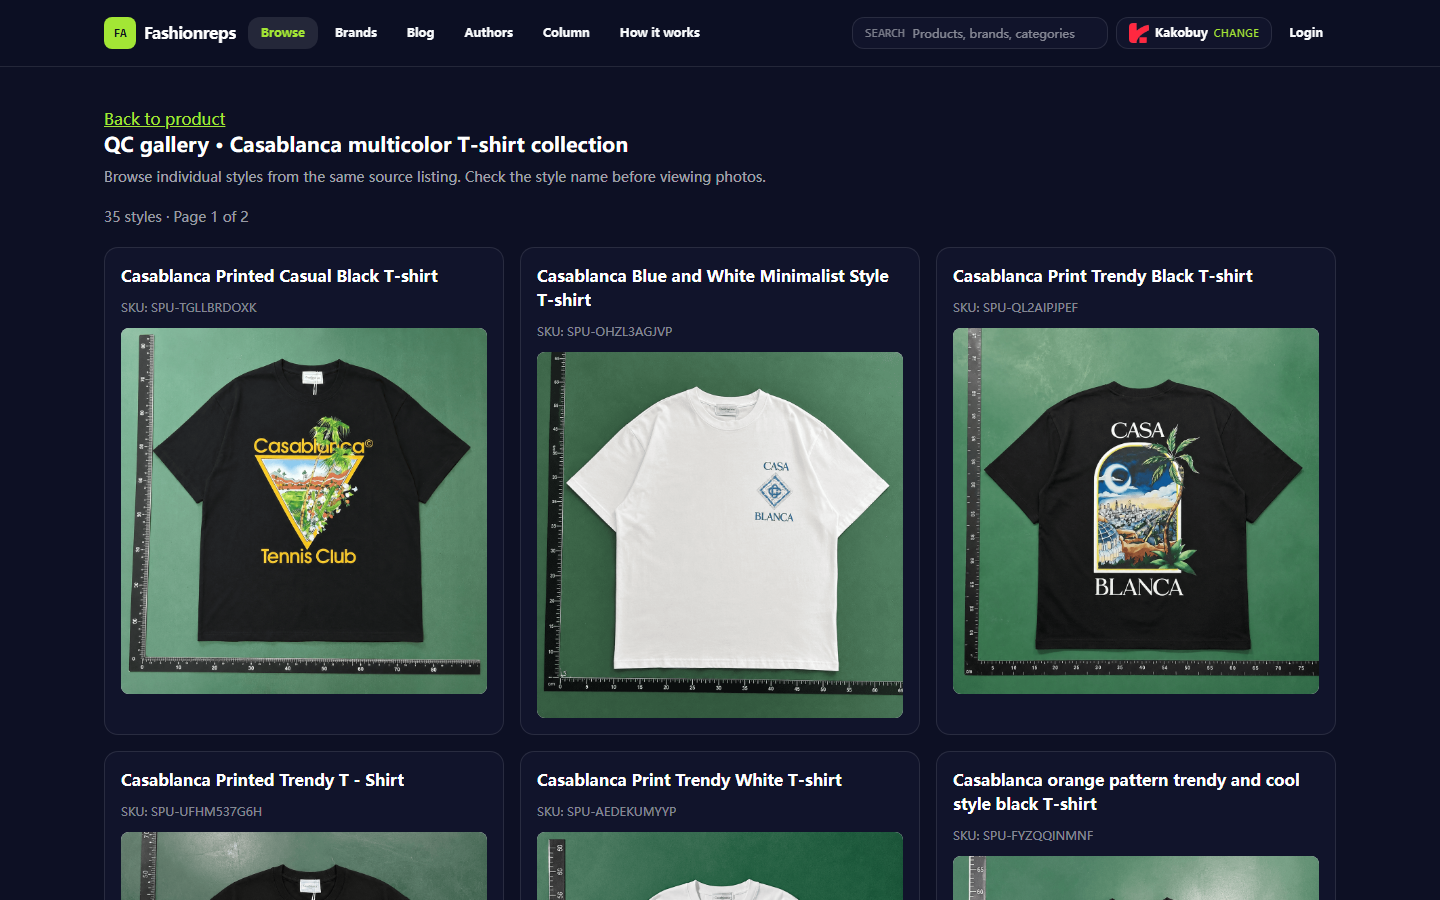Click the Login link
This screenshot has width=1440, height=900.
click(x=1306, y=33)
